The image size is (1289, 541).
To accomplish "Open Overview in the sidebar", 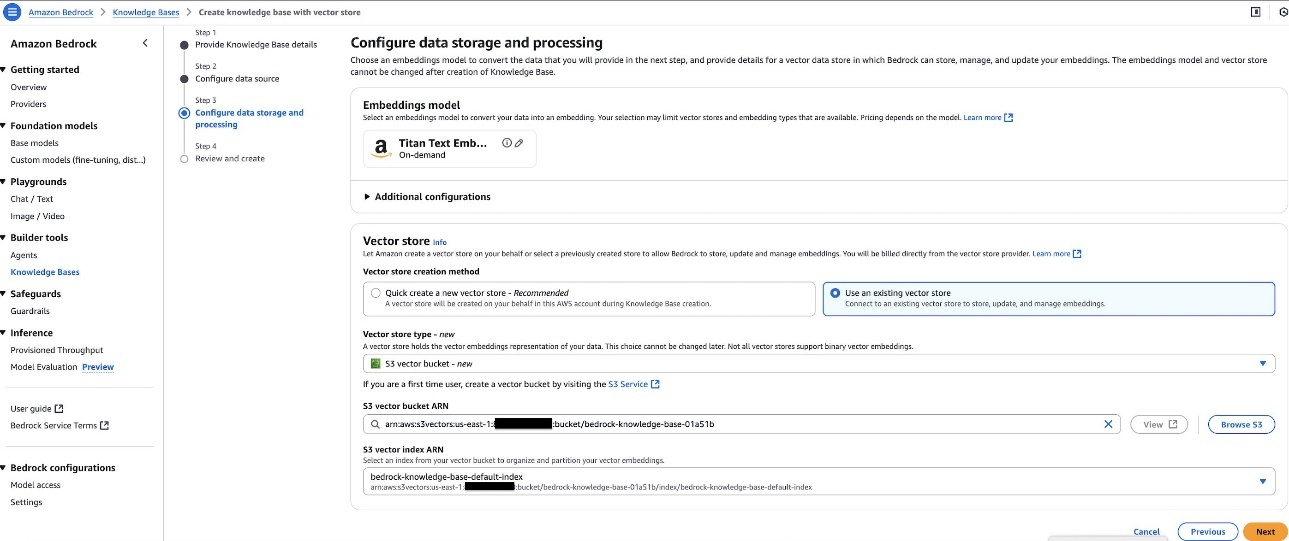I will click(28, 88).
